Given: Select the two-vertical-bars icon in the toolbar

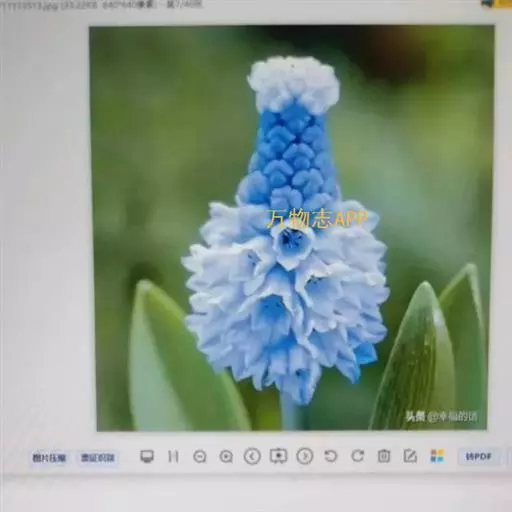Looking at the screenshot, I should 173,456.
